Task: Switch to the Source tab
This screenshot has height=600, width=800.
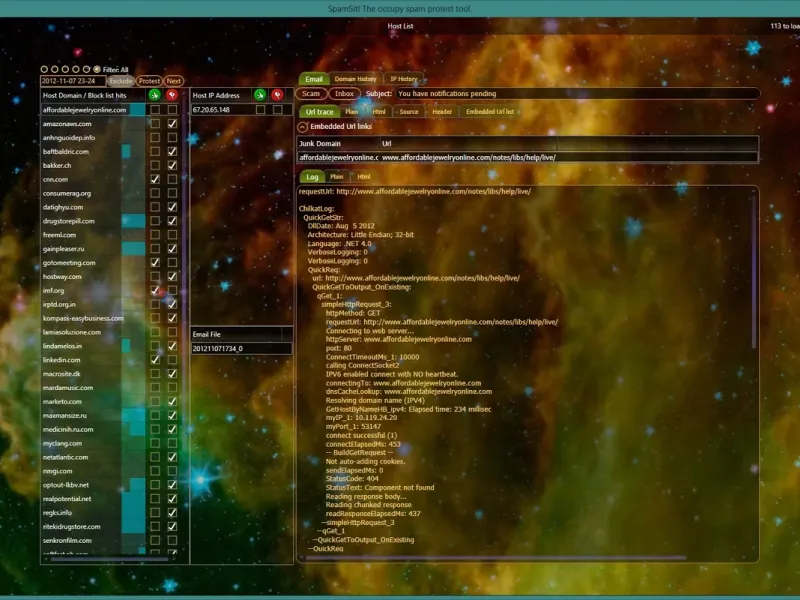Action: [409, 112]
